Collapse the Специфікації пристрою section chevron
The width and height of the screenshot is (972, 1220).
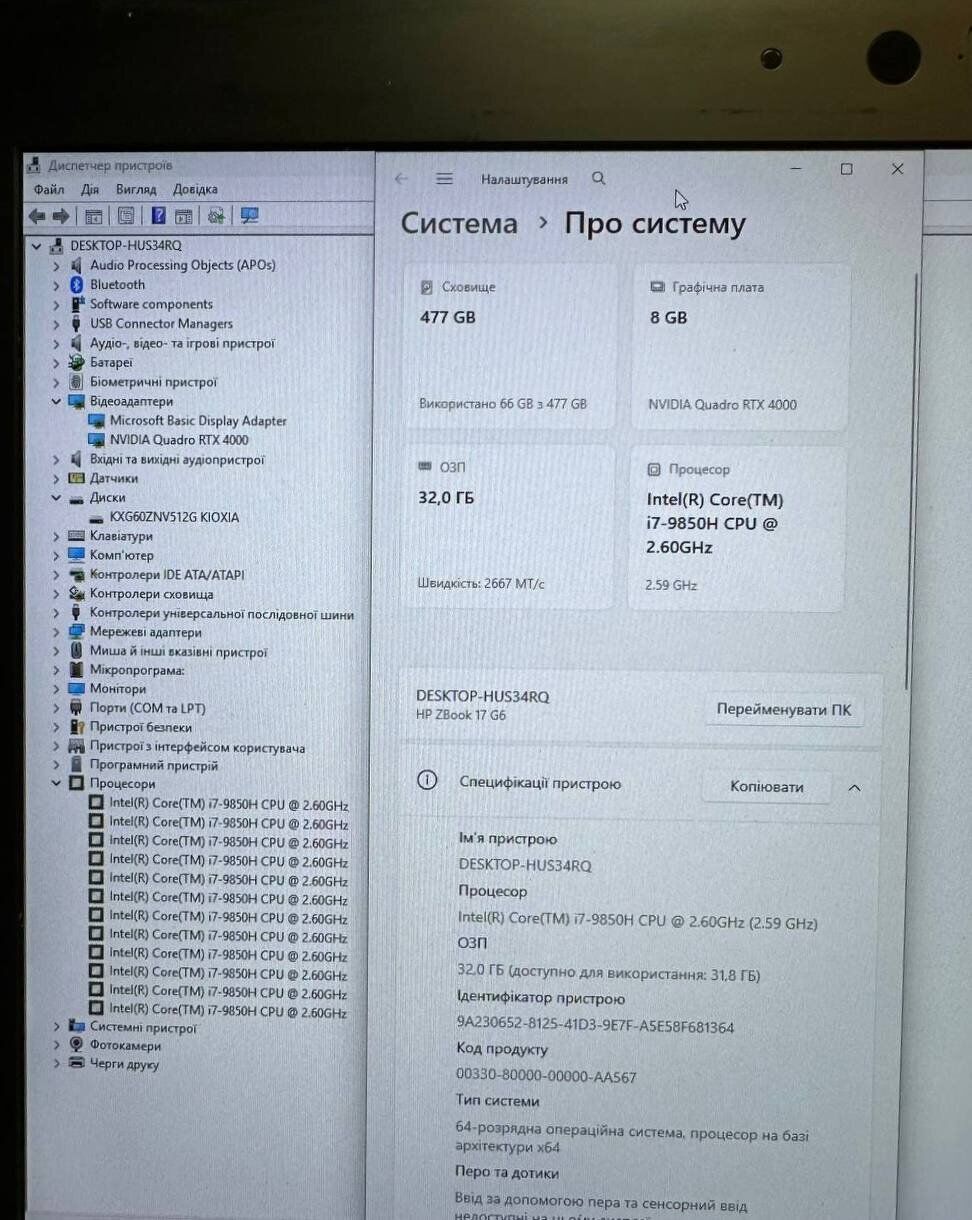click(854, 788)
